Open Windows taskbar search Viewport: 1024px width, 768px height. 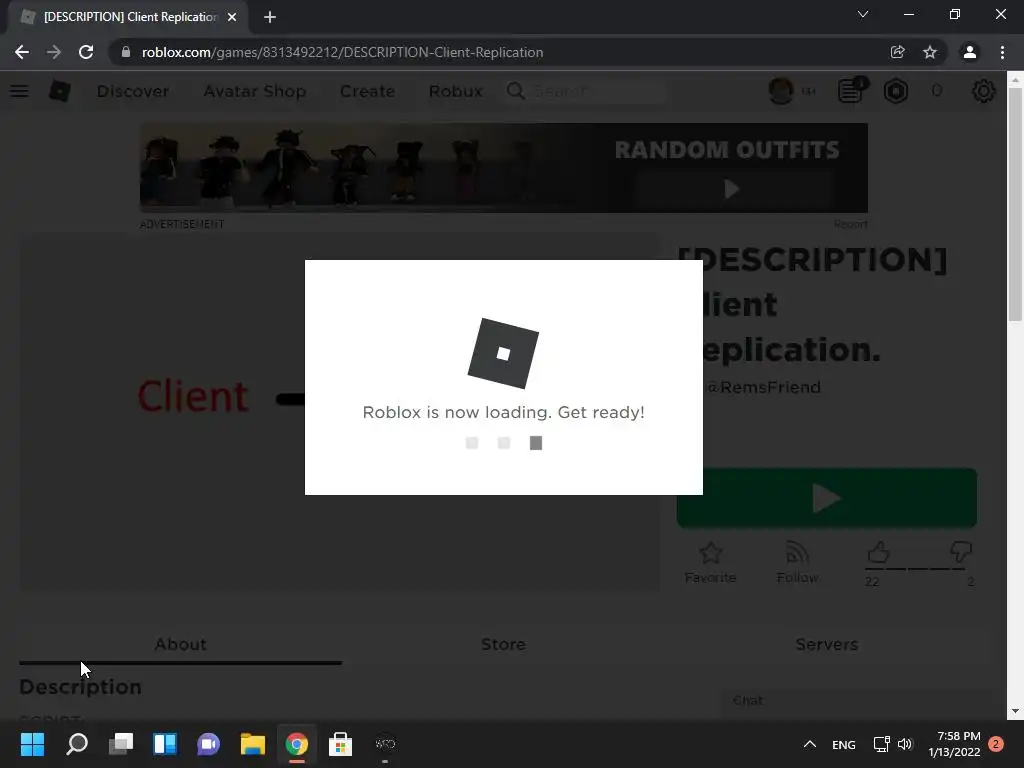coord(76,744)
